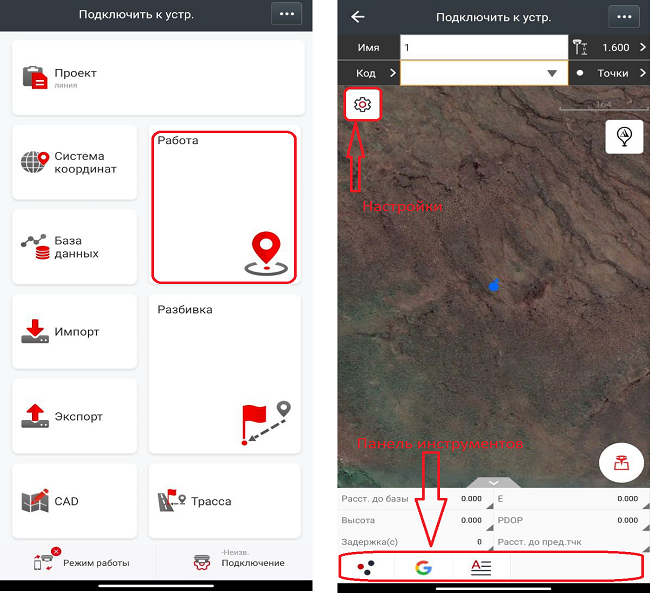Open the Проект tile

click(x=158, y=78)
